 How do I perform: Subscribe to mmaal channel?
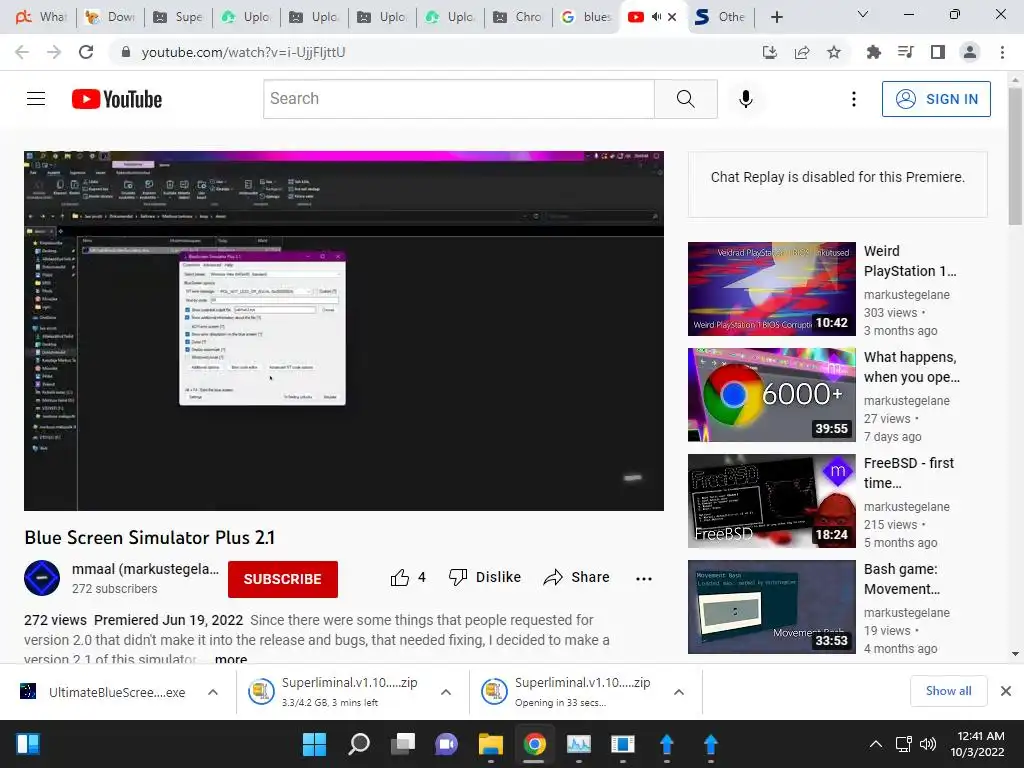(x=283, y=579)
